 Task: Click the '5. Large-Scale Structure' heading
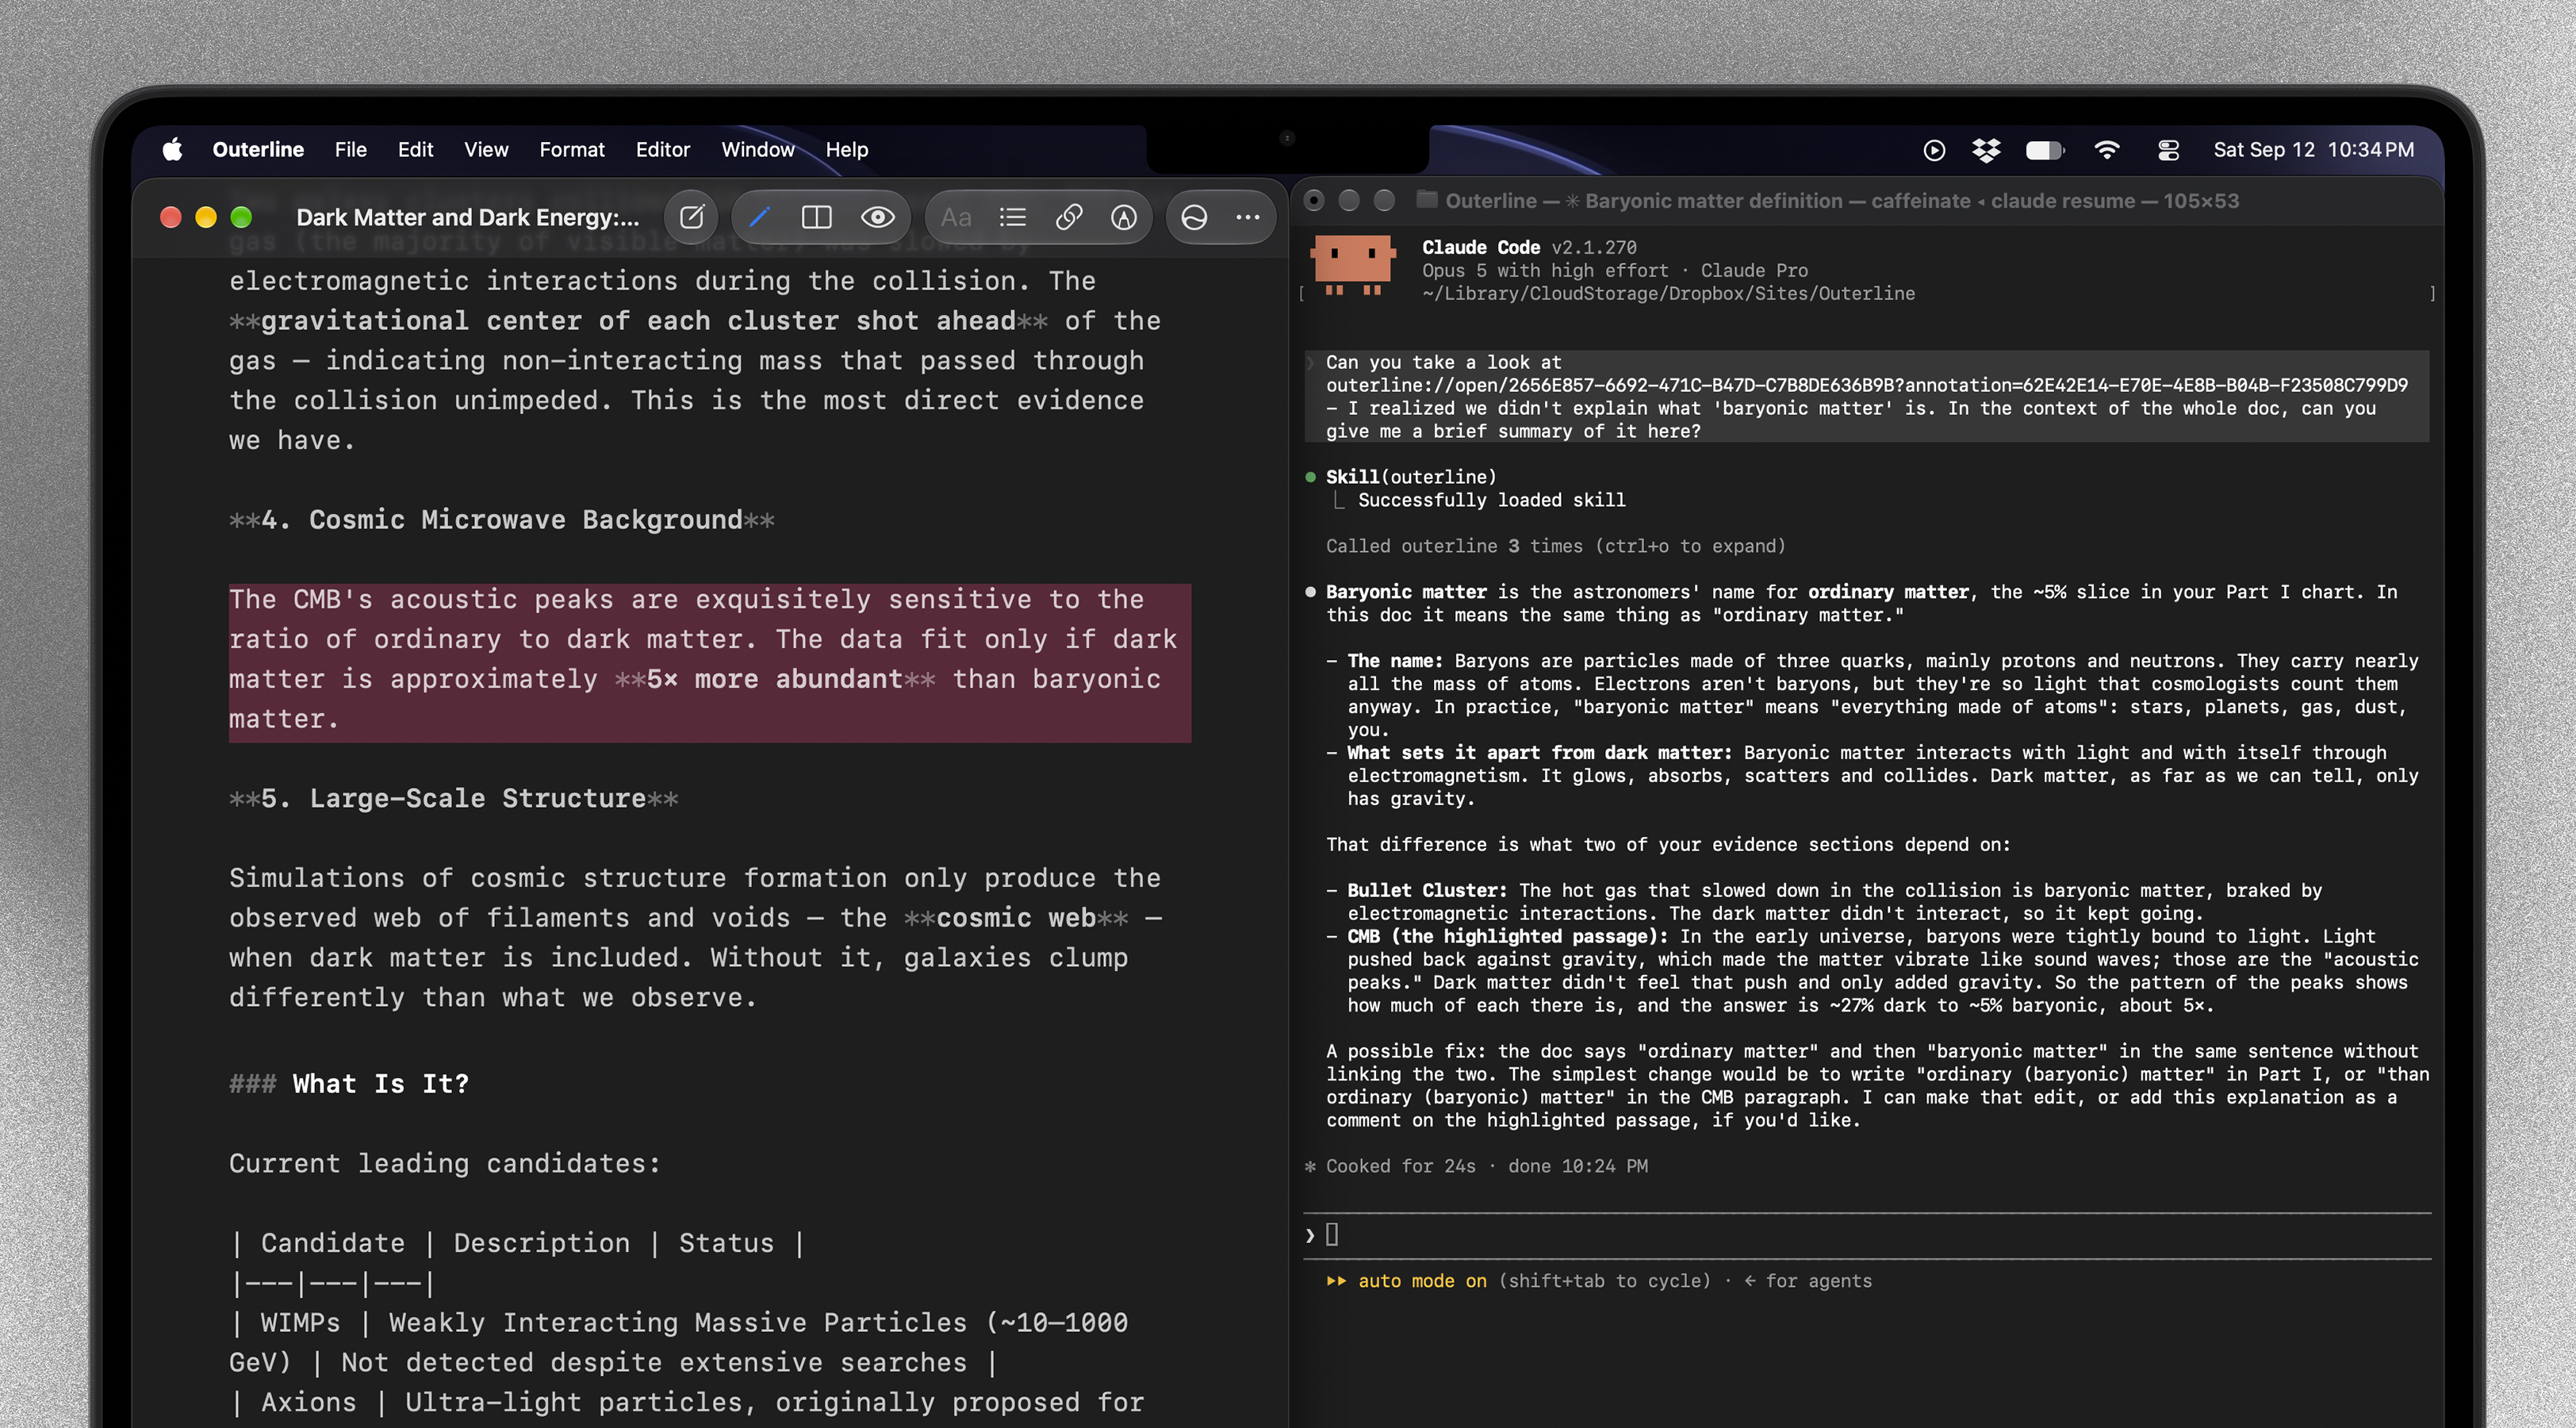454,799
